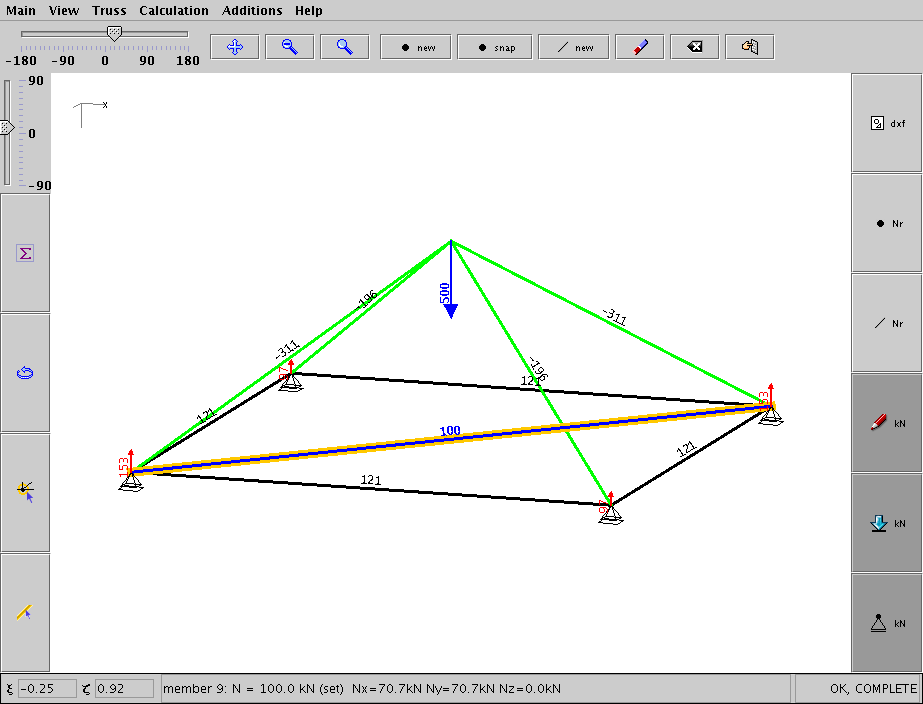Open the Truss menu
The height and width of the screenshot is (704, 923).
click(109, 10)
